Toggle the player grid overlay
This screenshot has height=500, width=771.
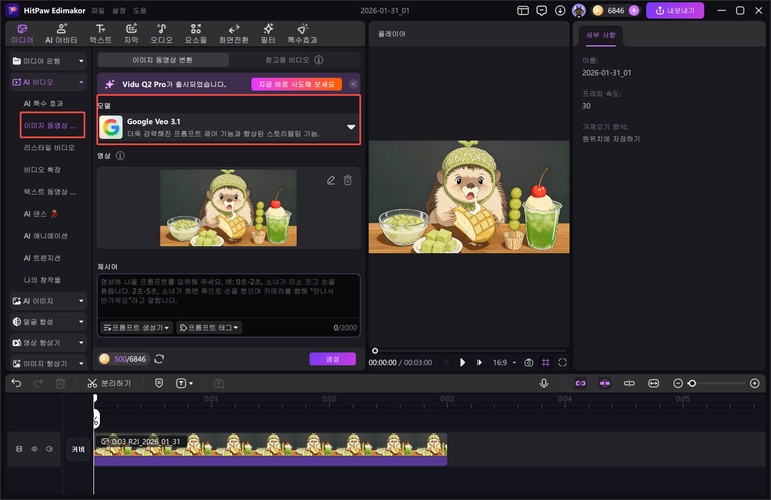click(x=546, y=362)
